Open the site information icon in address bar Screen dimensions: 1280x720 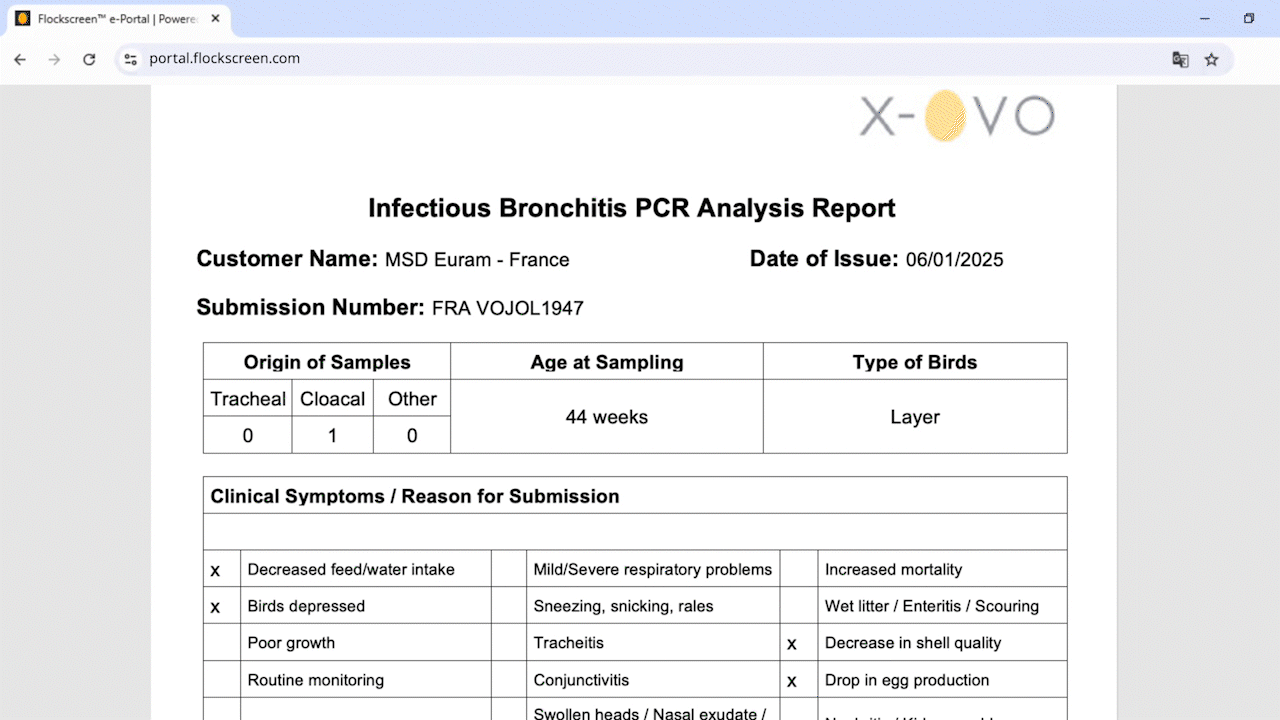[x=130, y=59]
